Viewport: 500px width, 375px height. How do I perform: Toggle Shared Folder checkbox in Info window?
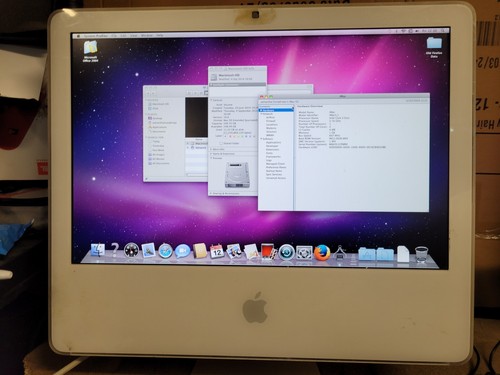pyautogui.click(x=221, y=143)
